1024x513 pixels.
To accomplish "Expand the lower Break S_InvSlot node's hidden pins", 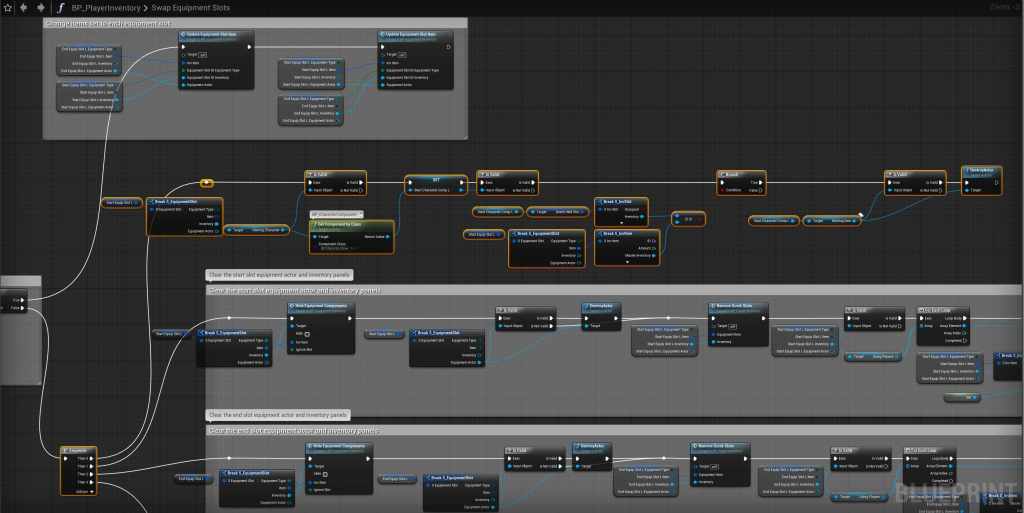I will [626, 260].
